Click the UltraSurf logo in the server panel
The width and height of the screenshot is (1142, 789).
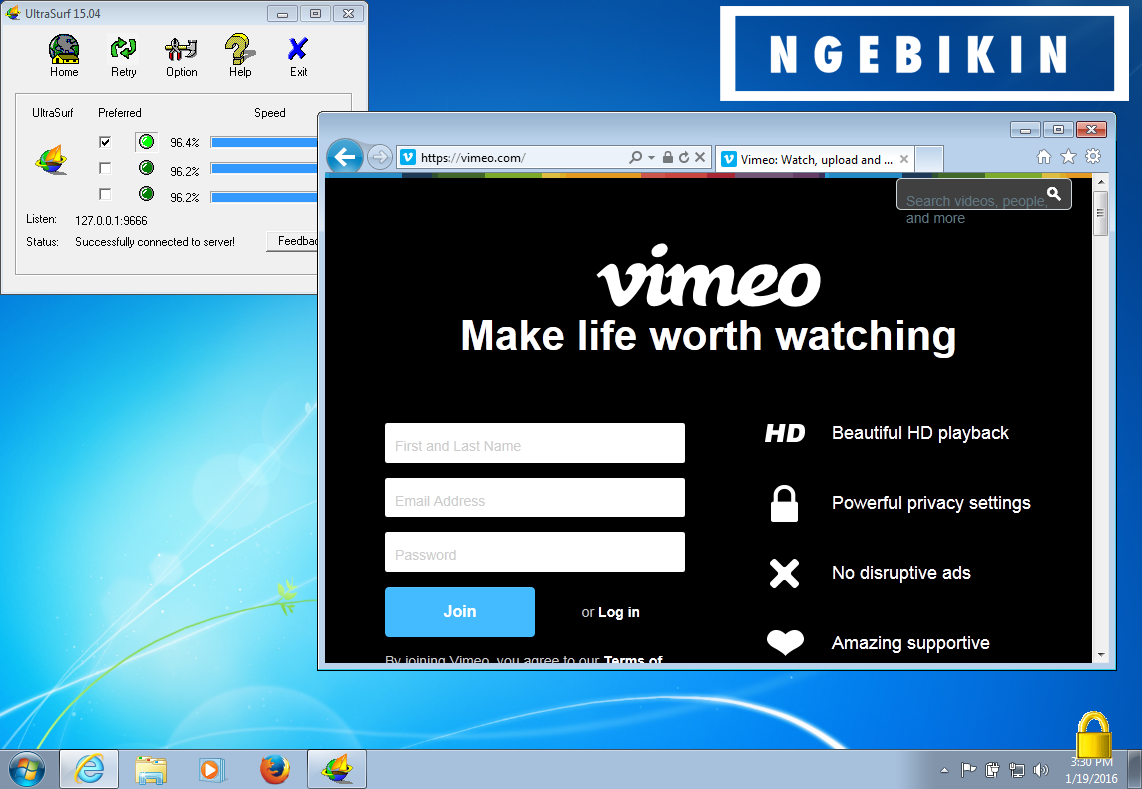(52, 159)
